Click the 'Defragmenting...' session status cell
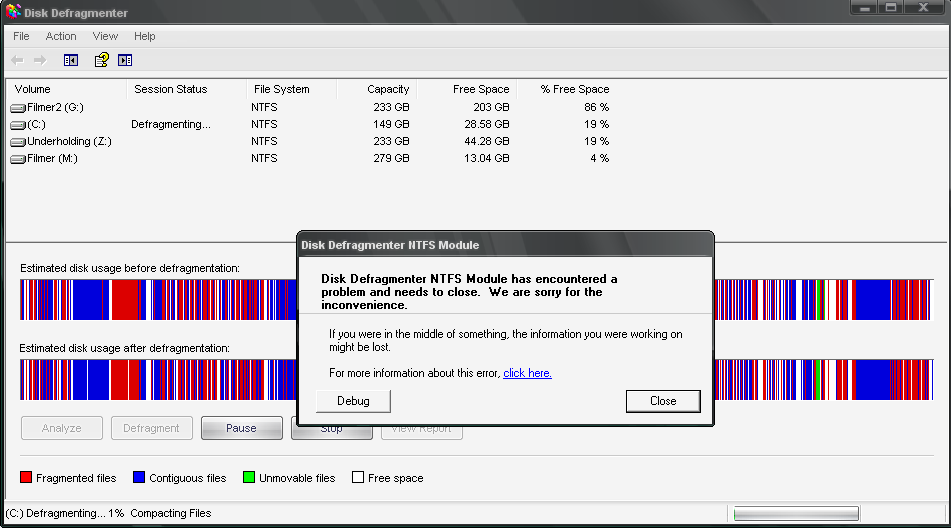This screenshot has width=951, height=528. pyautogui.click(x=171, y=124)
